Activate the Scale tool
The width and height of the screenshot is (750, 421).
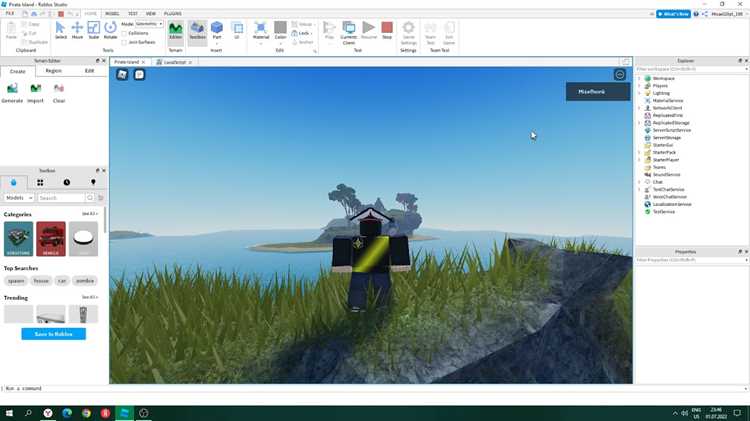point(94,30)
